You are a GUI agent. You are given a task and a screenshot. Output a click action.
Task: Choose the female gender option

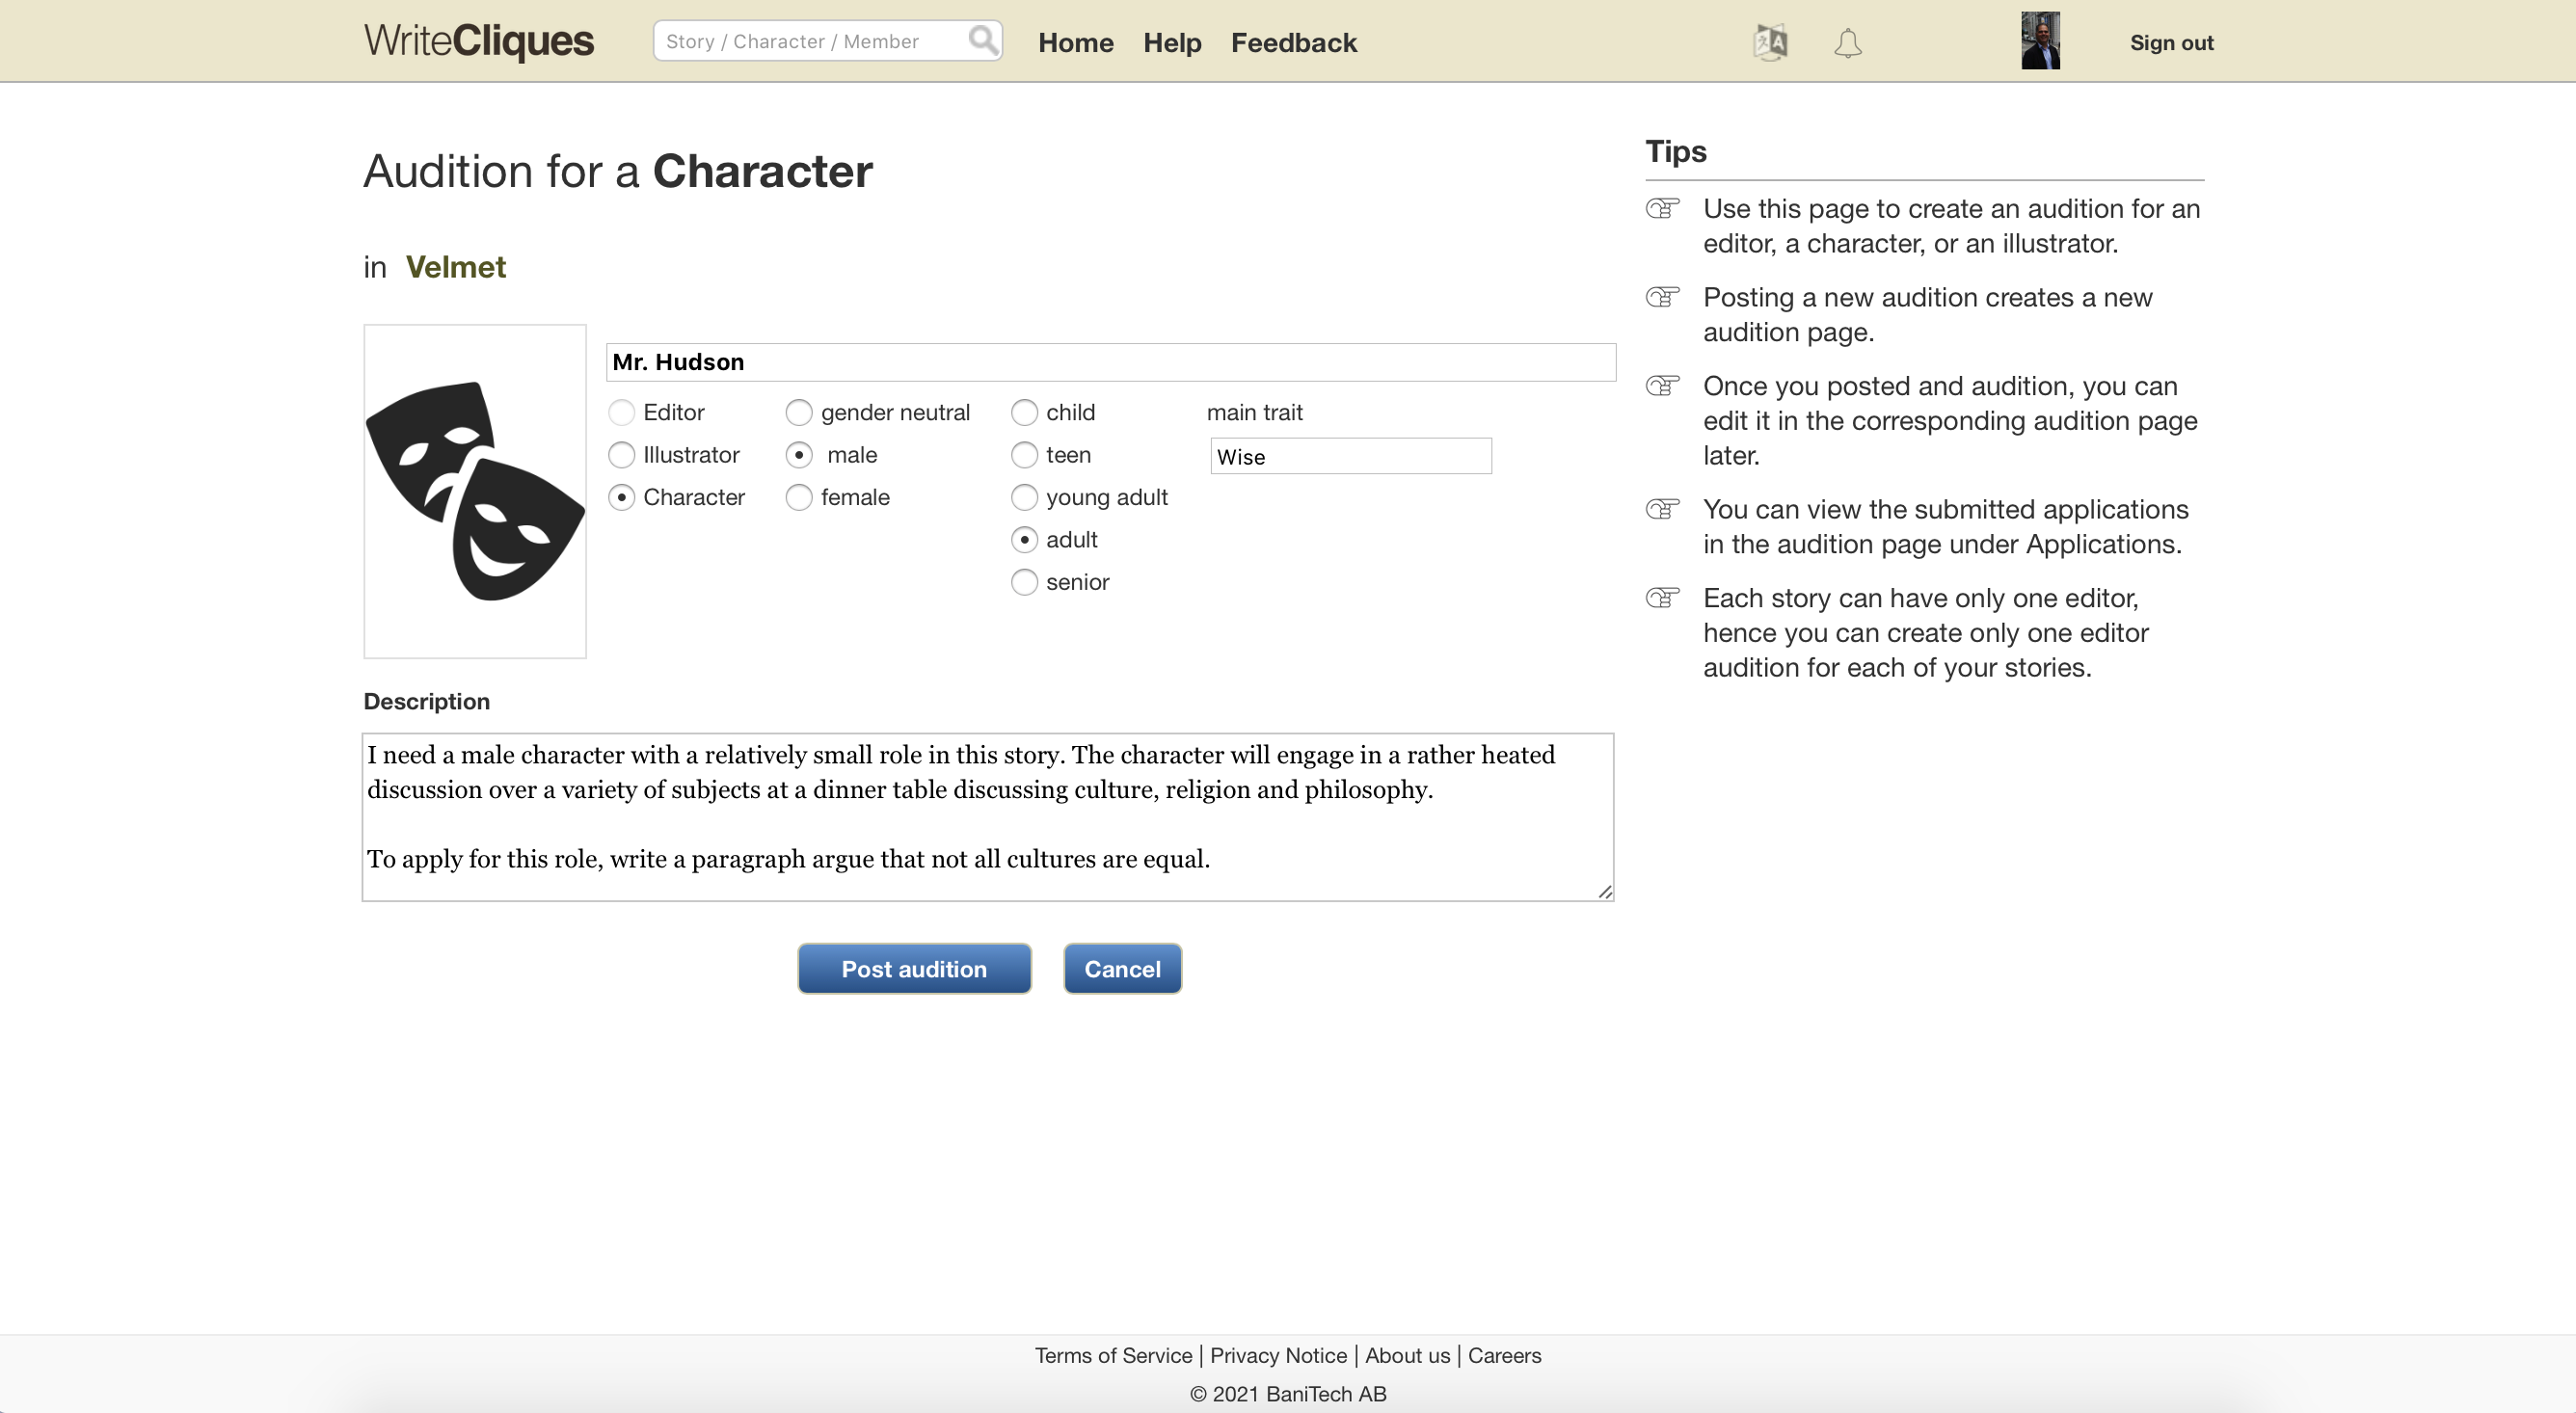tap(798, 497)
